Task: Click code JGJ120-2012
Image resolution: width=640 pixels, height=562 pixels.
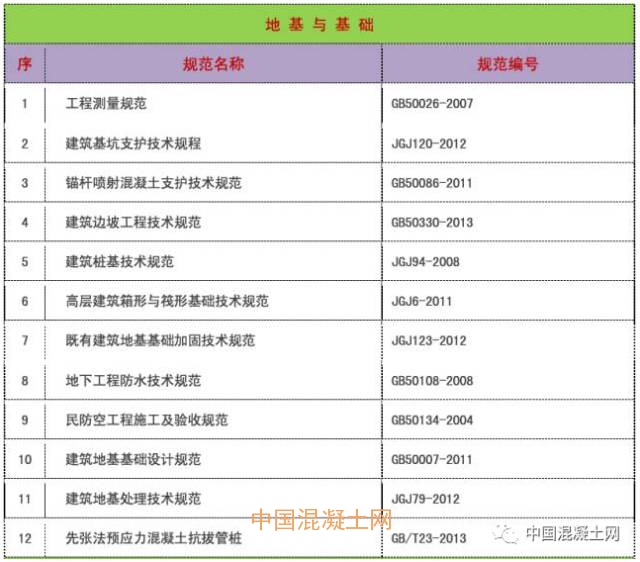Action: coord(429,144)
